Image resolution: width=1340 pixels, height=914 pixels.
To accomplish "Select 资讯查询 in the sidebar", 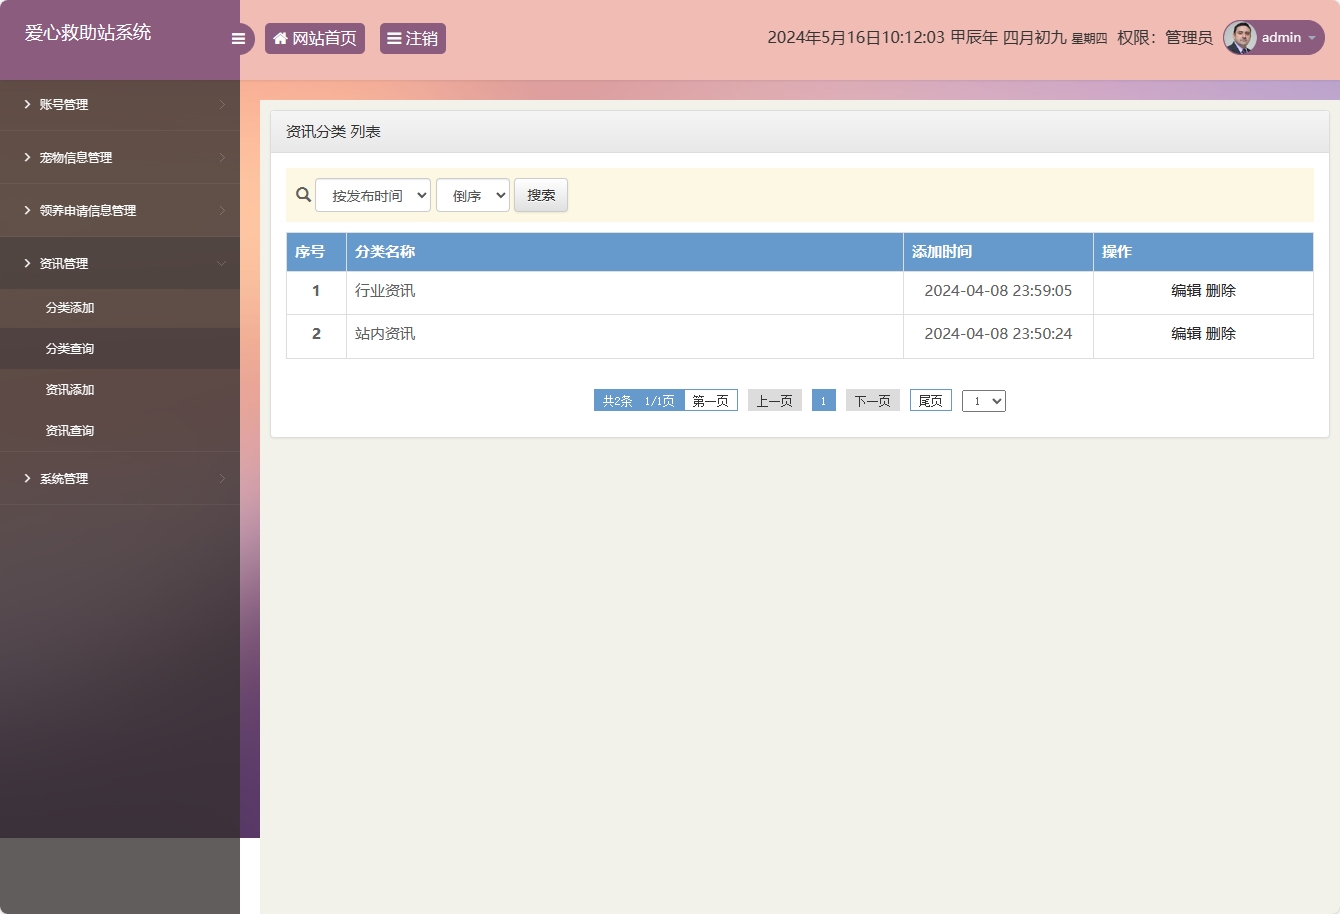I will (x=69, y=430).
